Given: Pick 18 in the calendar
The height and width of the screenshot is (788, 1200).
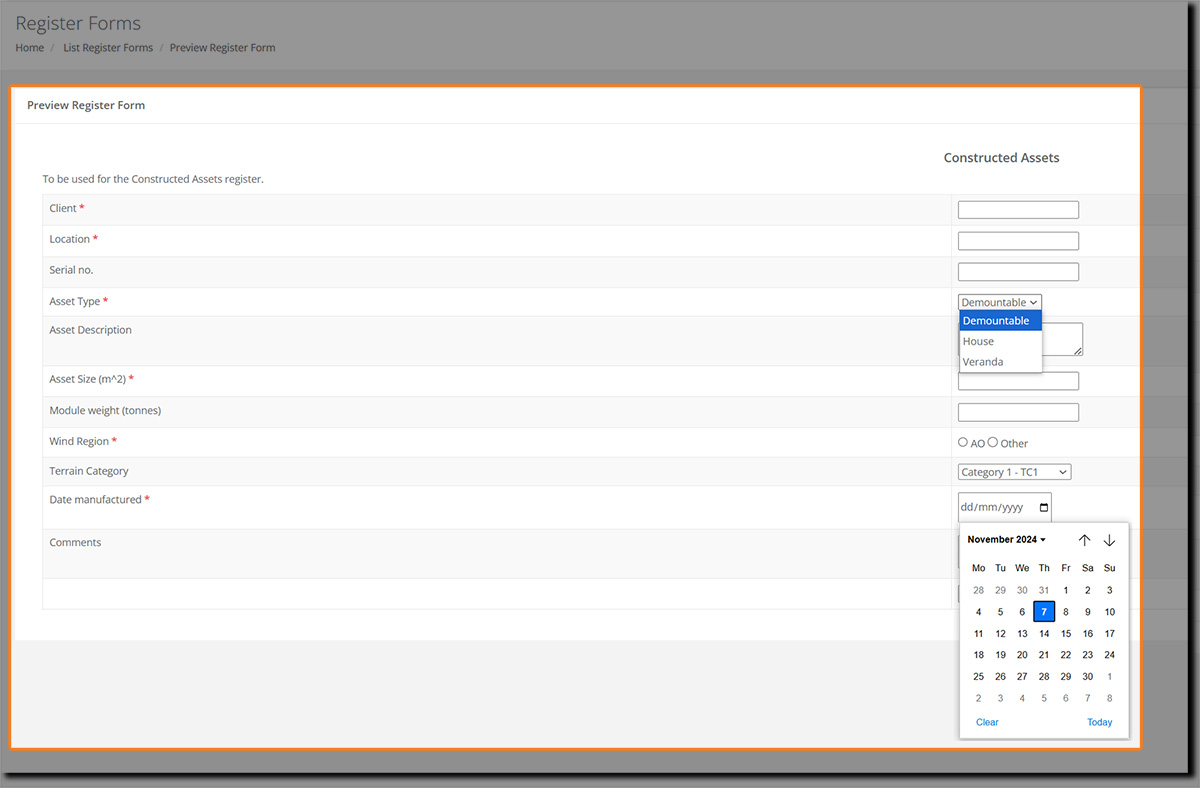Looking at the screenshot, I should point(979,655).
